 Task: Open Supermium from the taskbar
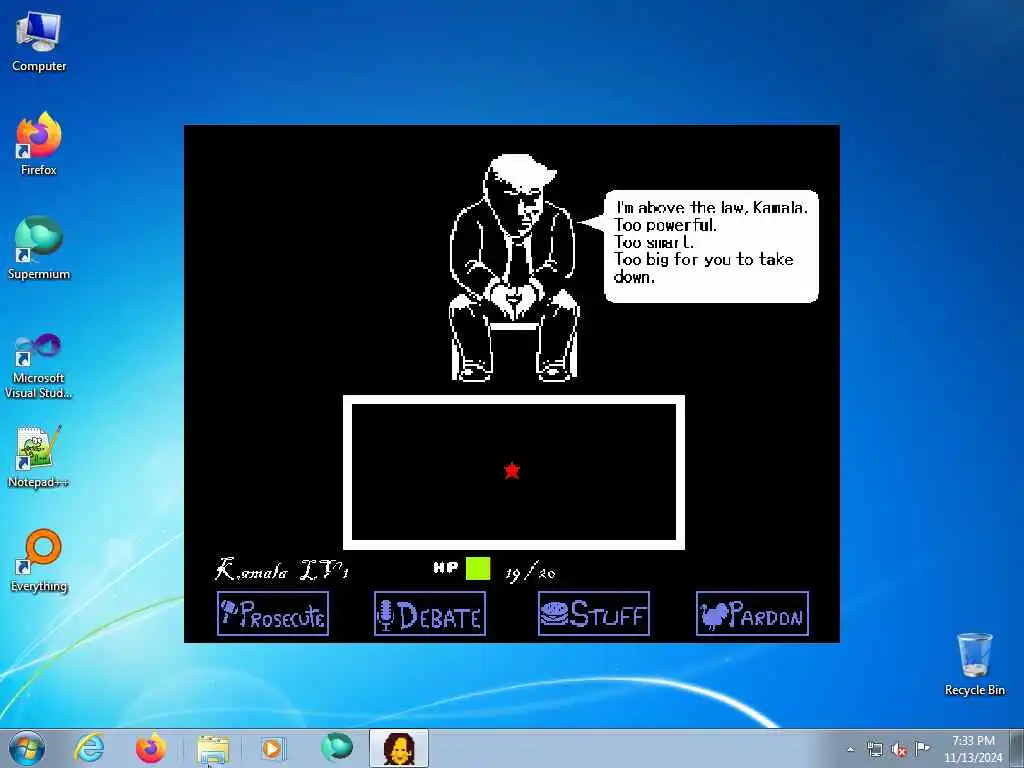(337, 748)
